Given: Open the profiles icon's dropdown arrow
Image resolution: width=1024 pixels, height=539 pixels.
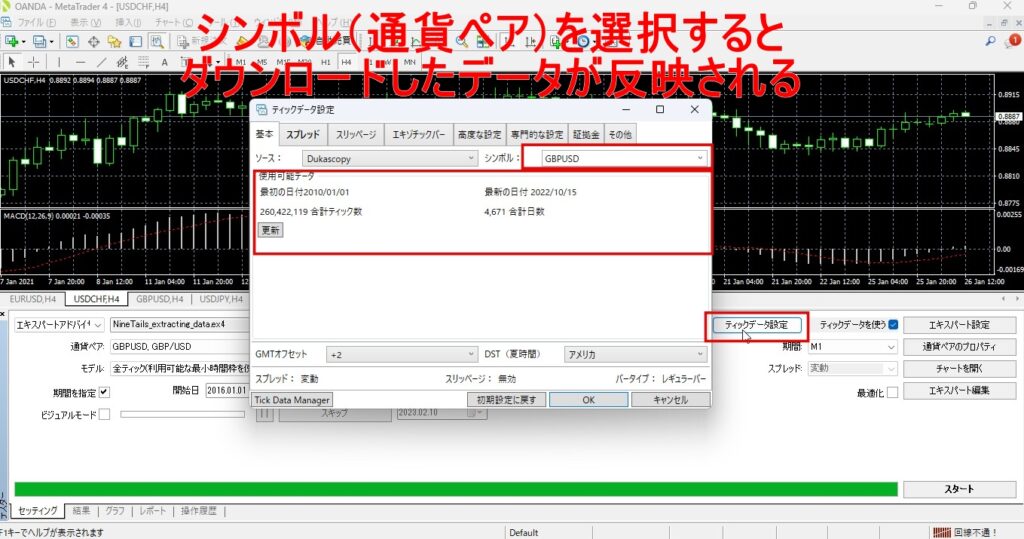Looking at the screenshot, I should point(52,42).
